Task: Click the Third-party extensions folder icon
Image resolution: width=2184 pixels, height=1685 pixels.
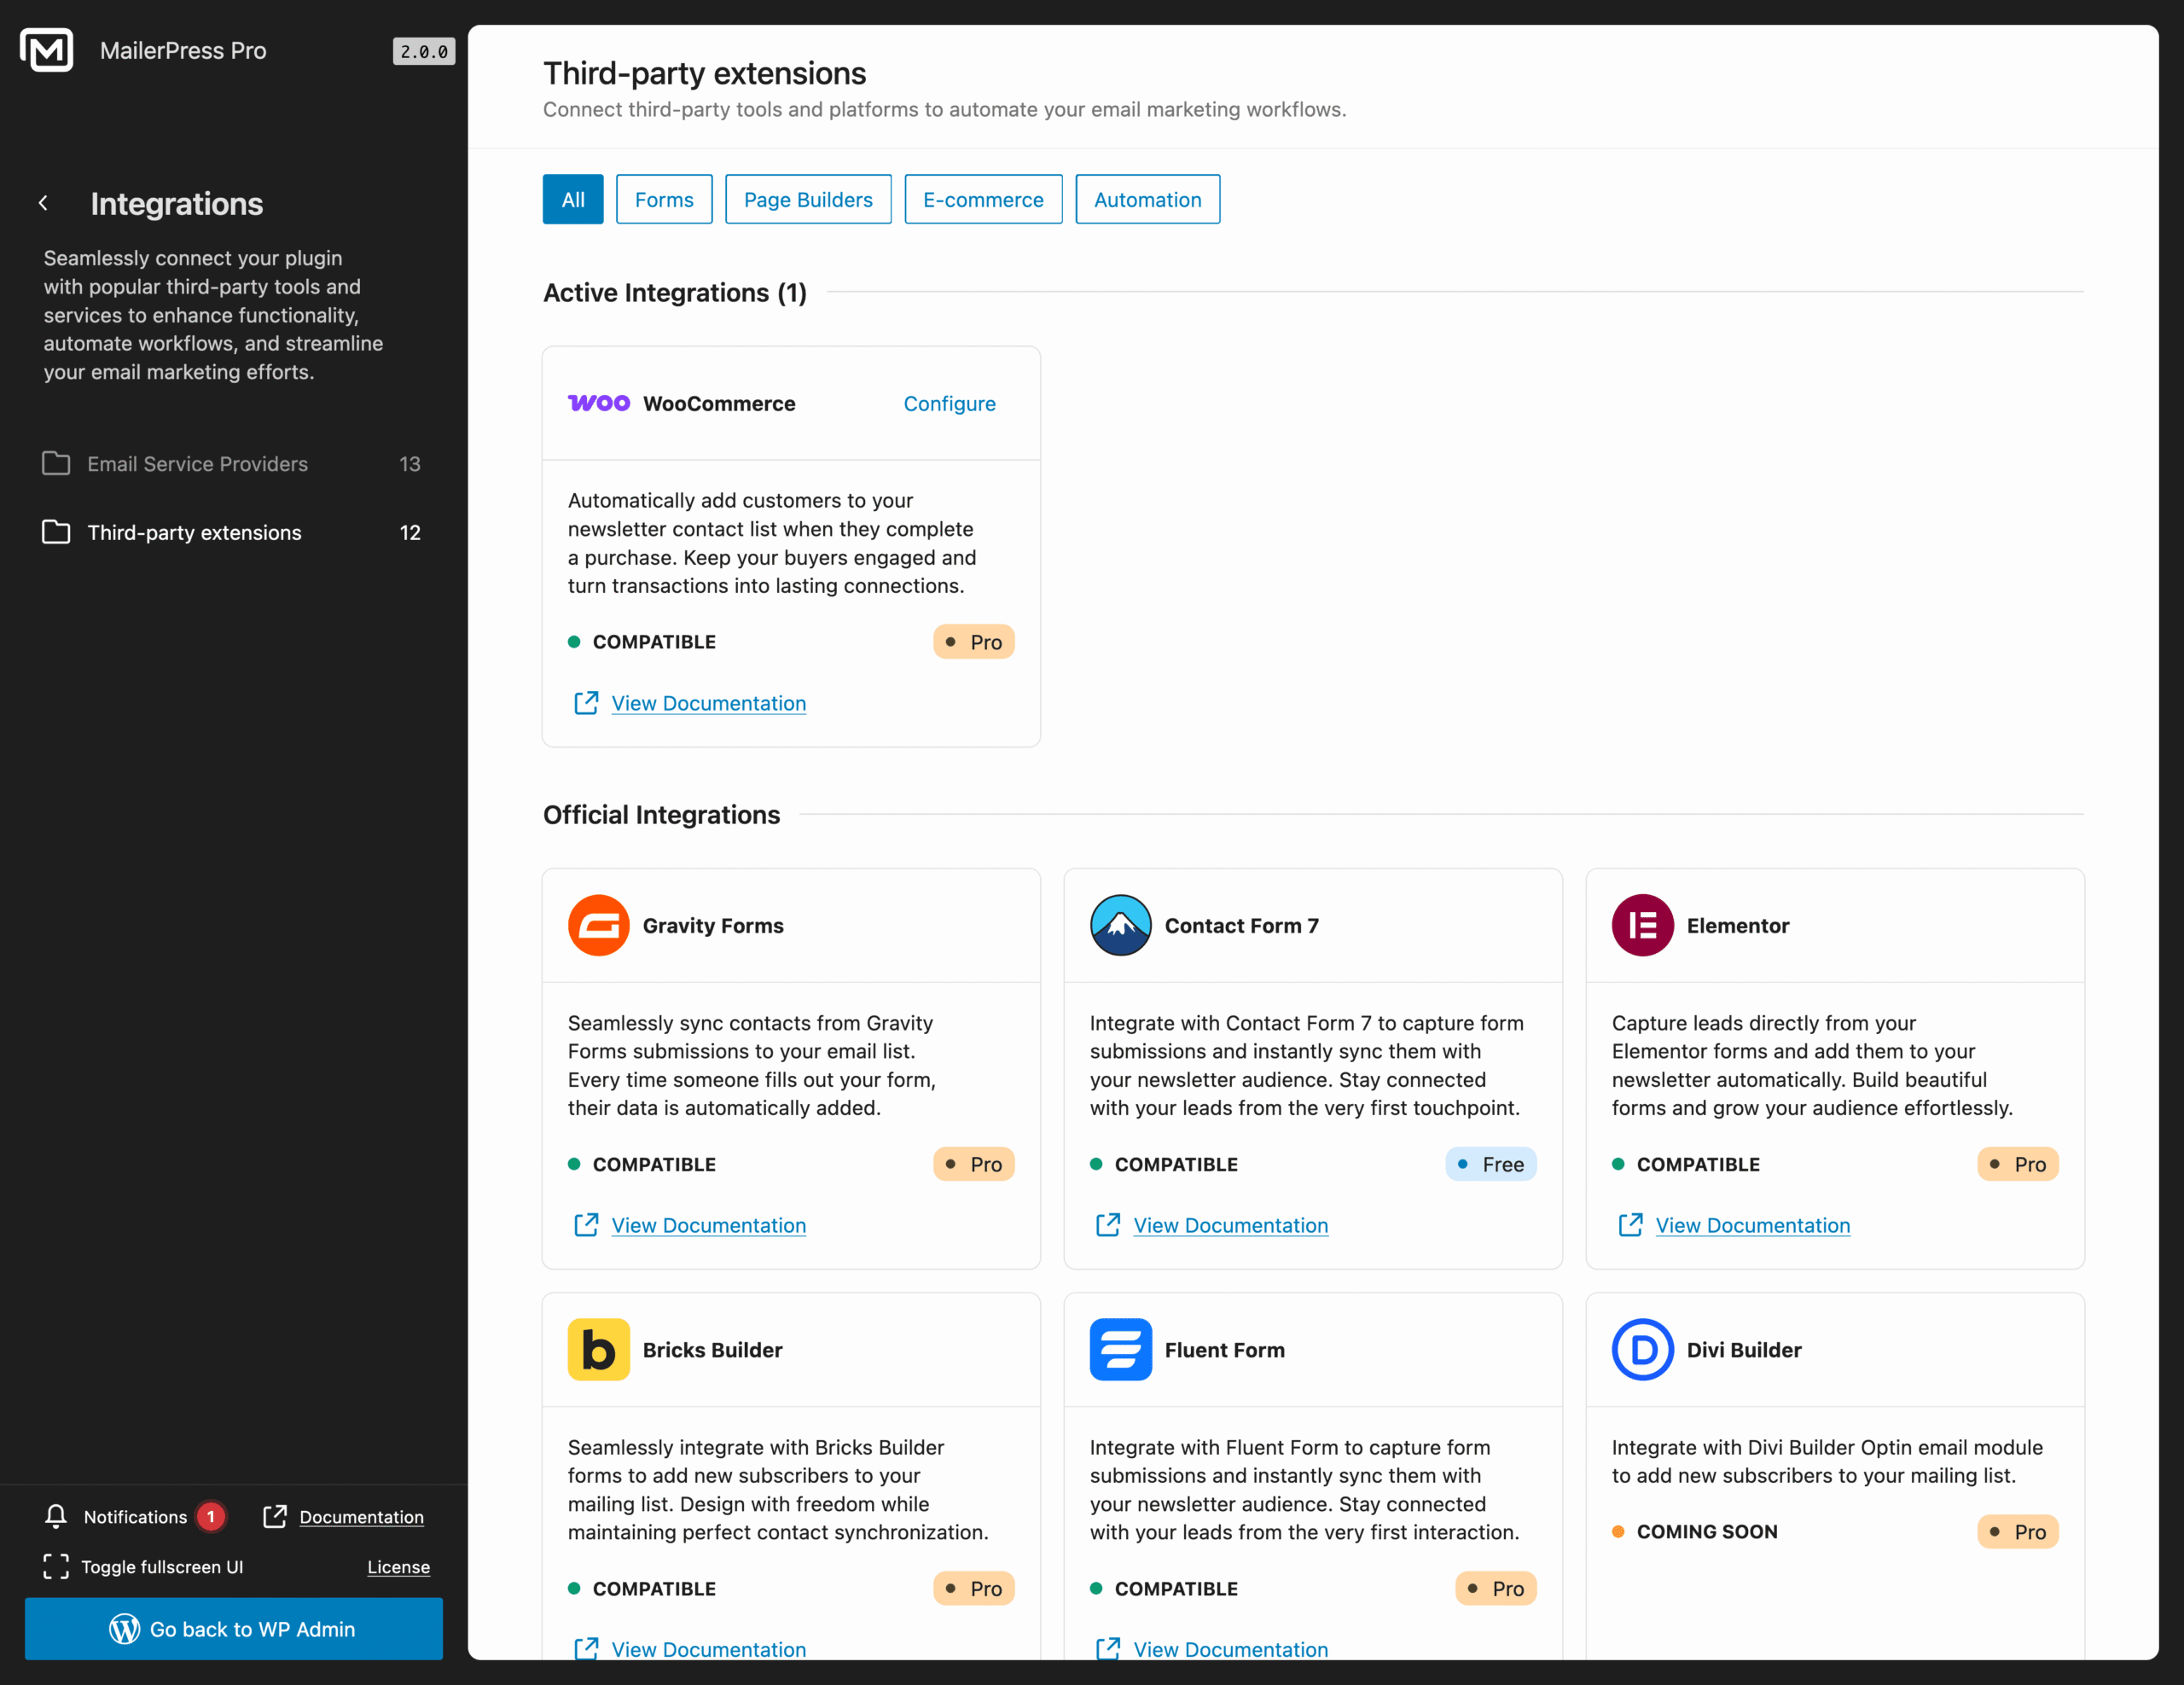Action: pos(56,532)
